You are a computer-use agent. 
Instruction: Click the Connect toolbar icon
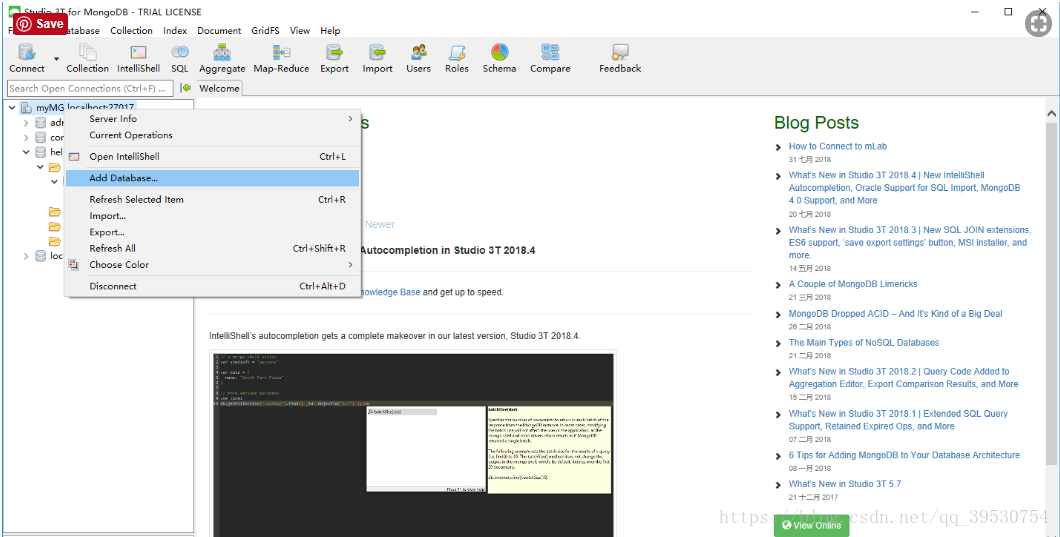coord(27,53)
